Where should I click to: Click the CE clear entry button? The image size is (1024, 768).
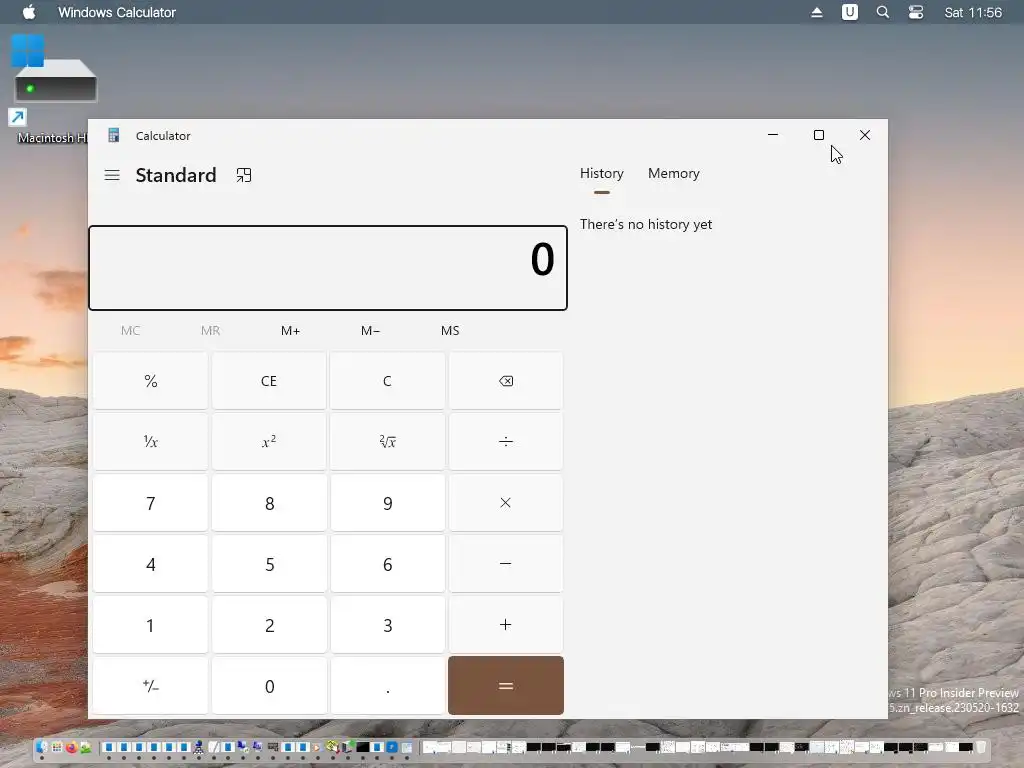pyautogui.click(x=269, y=381)
